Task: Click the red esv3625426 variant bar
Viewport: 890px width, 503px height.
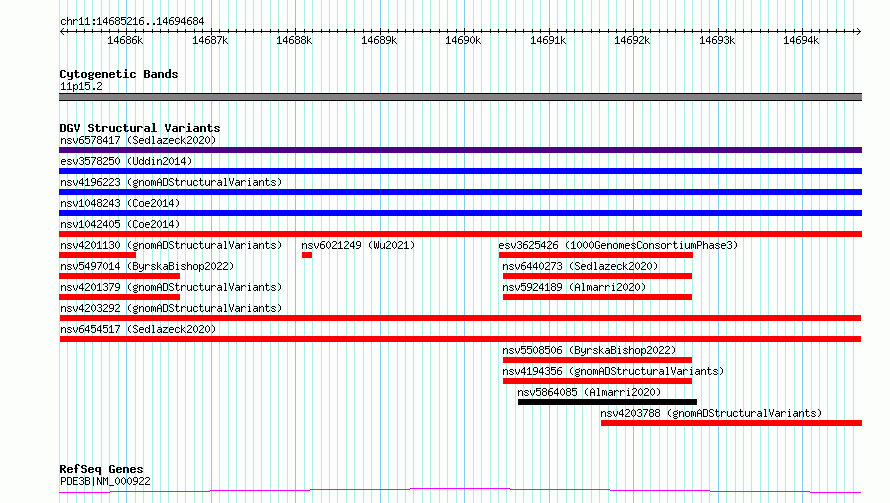Action: click(x=596, y=255)
